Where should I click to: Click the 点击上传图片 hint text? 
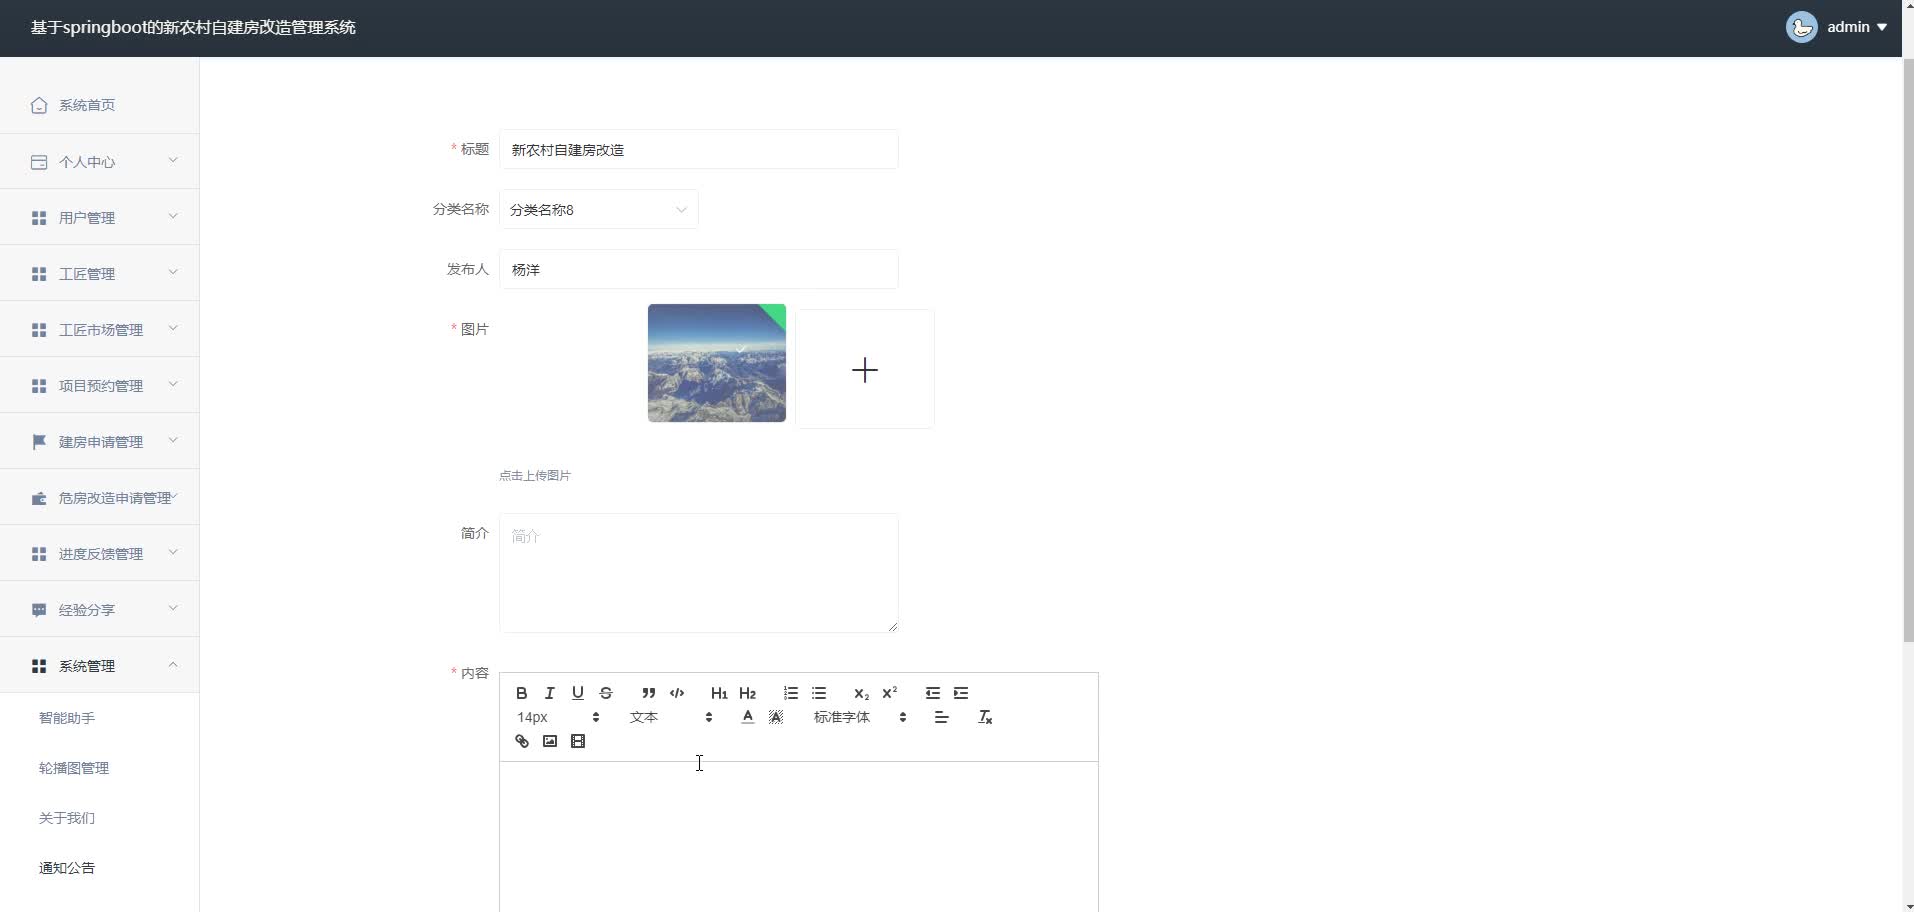coord(535,475)
